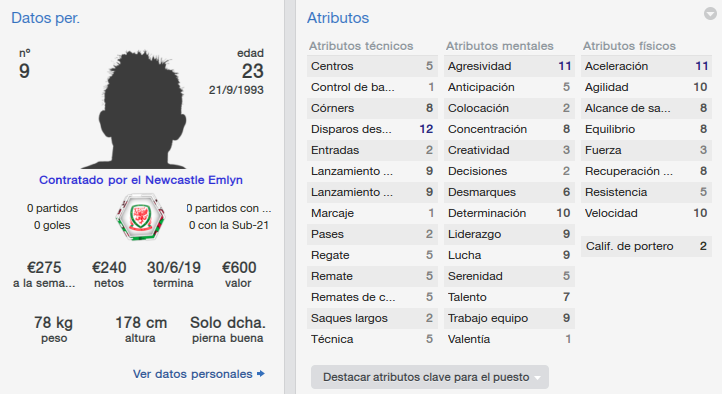Click the €600 valor figure

239,274
